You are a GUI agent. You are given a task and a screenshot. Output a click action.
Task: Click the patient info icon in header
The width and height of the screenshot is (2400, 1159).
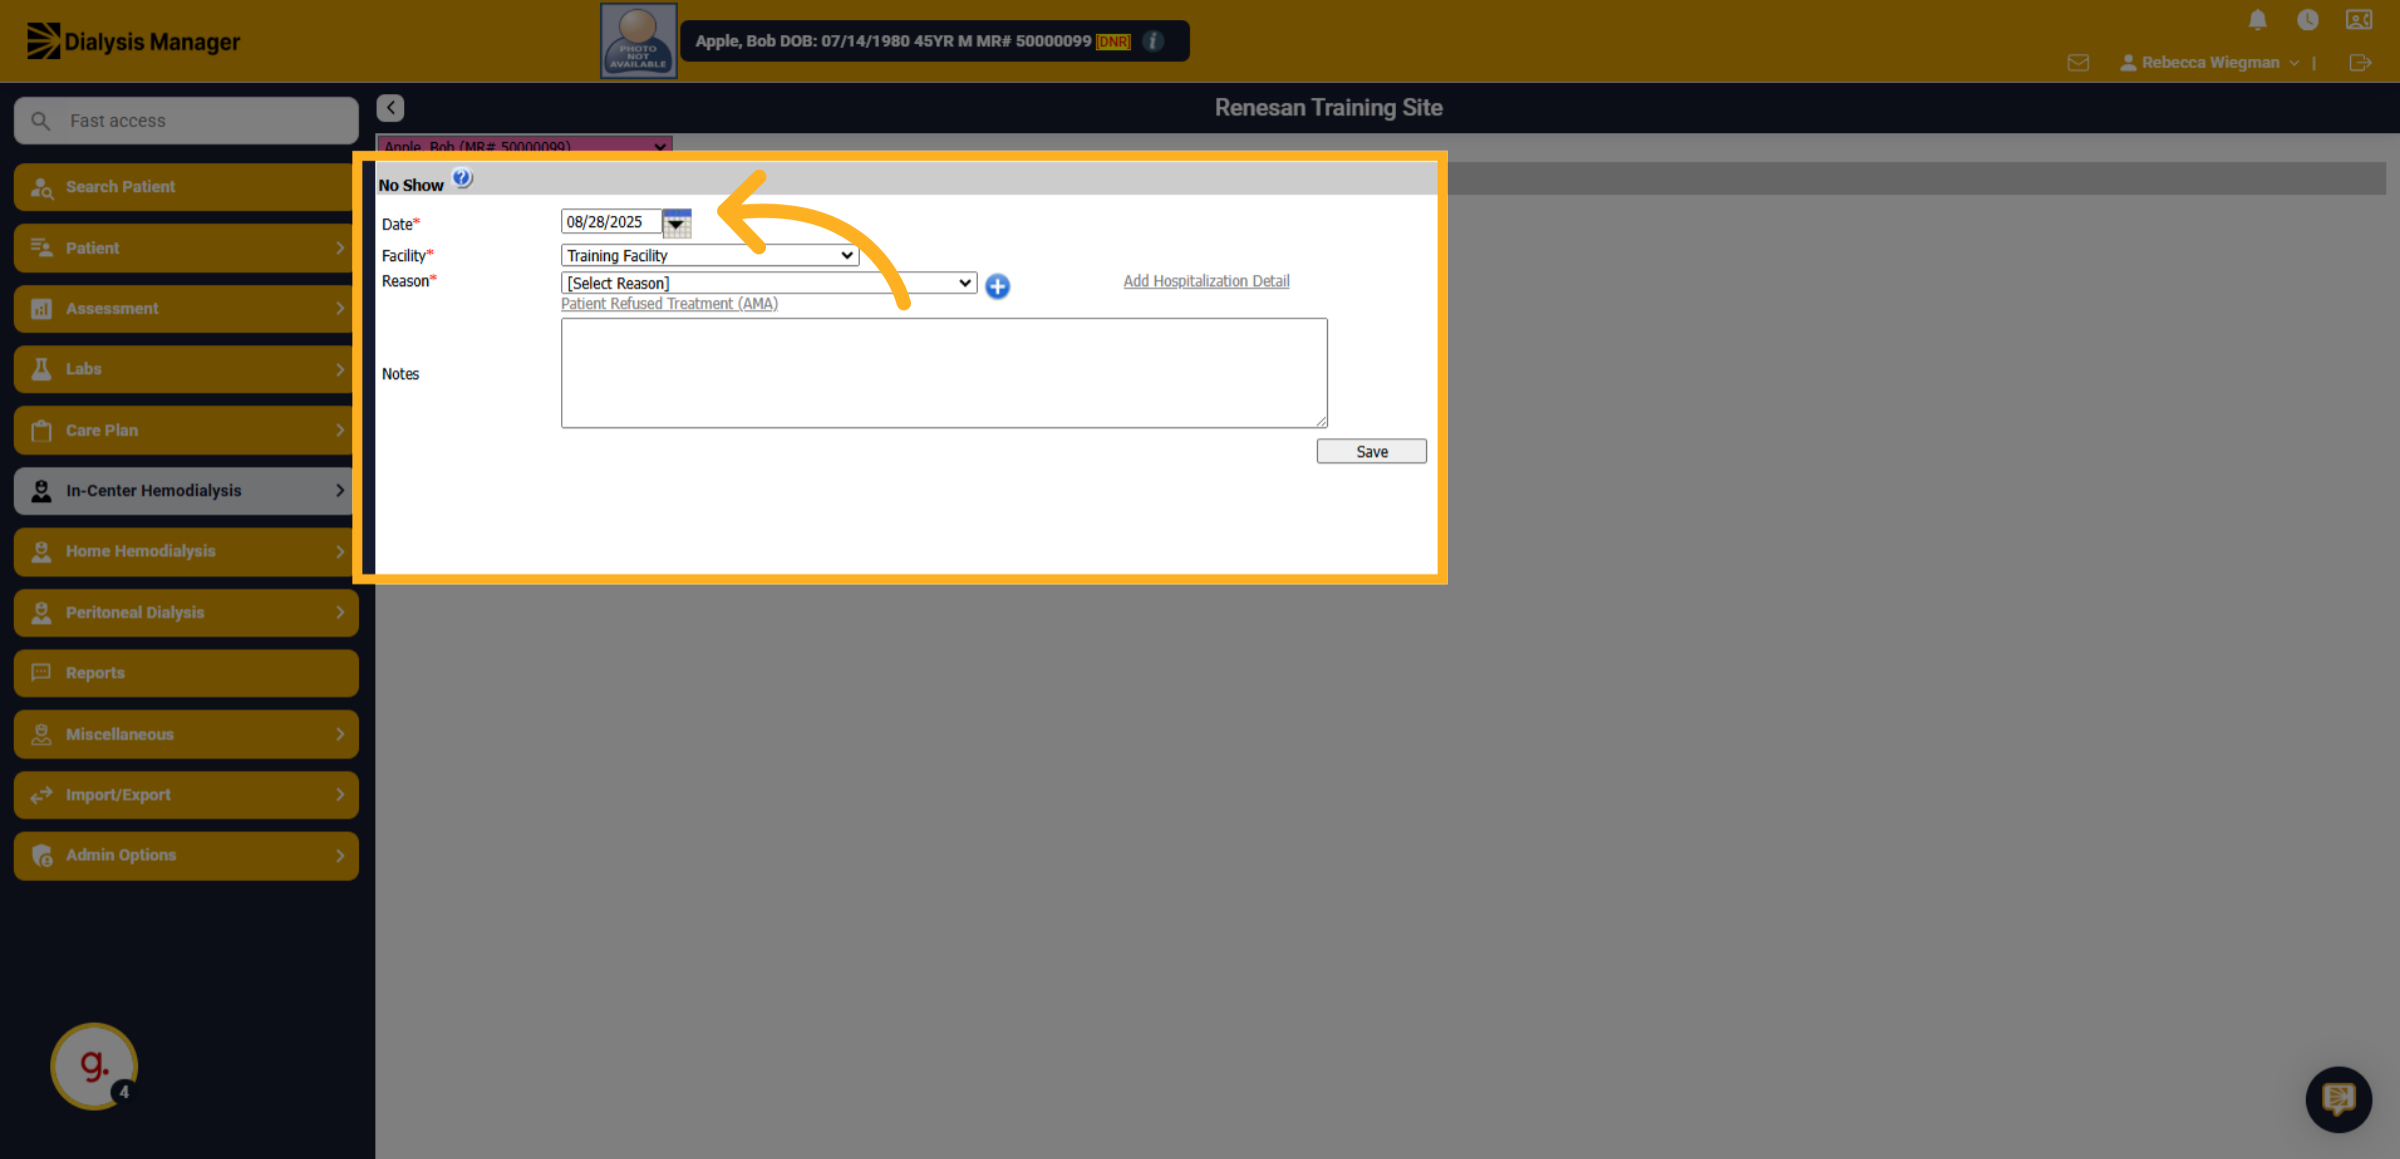point(1153,41)
